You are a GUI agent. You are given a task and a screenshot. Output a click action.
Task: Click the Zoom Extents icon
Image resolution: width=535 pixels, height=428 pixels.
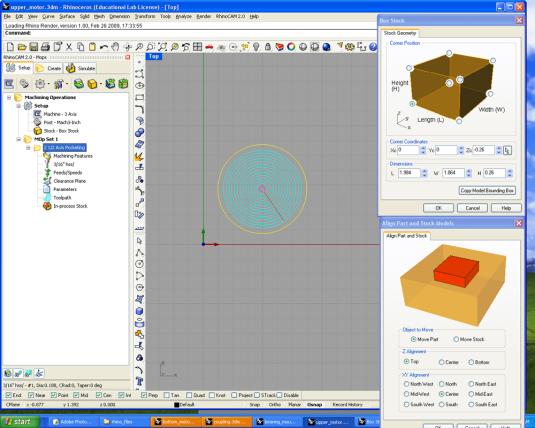[162, 47]
